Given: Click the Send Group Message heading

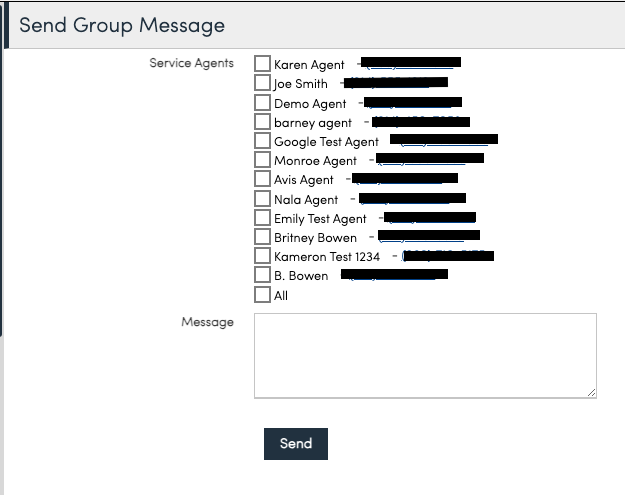Looking at the screenshot, I should coord(122,26).
